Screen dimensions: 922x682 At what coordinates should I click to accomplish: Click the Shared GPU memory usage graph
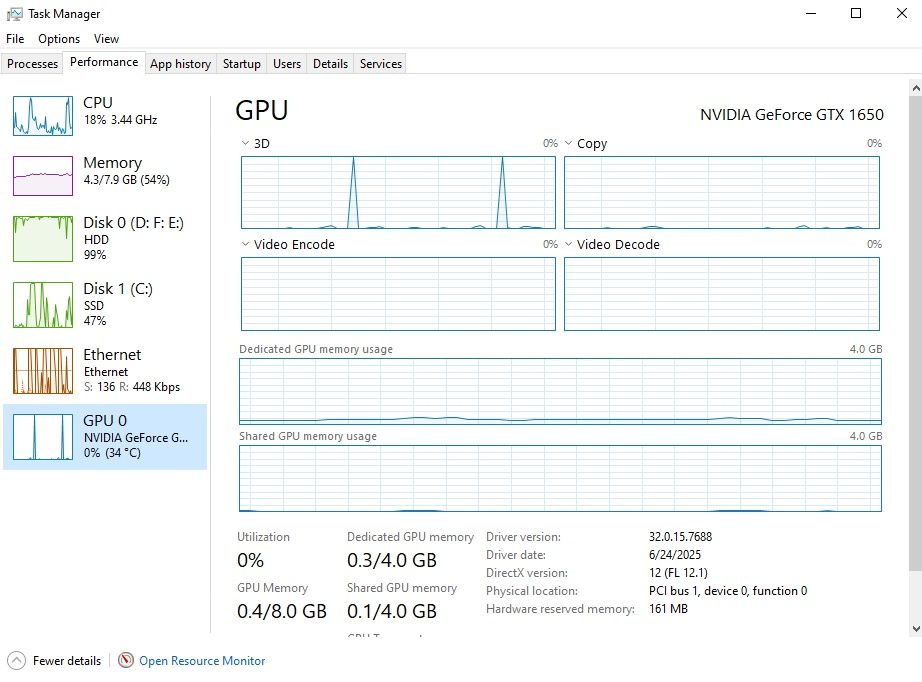(560, 479)
